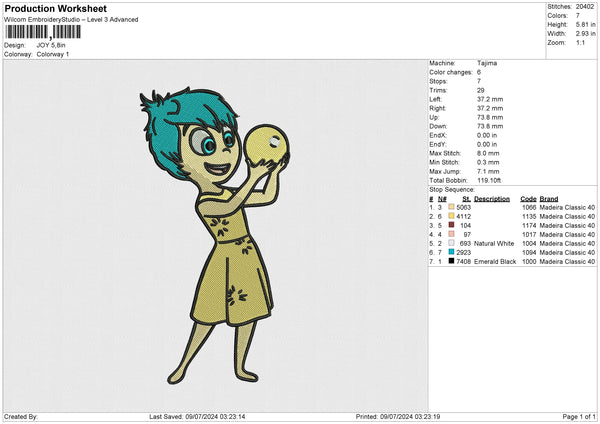Select the teal thread swatch for code 1094
This screenshot has height=424, width=600.
451,252
